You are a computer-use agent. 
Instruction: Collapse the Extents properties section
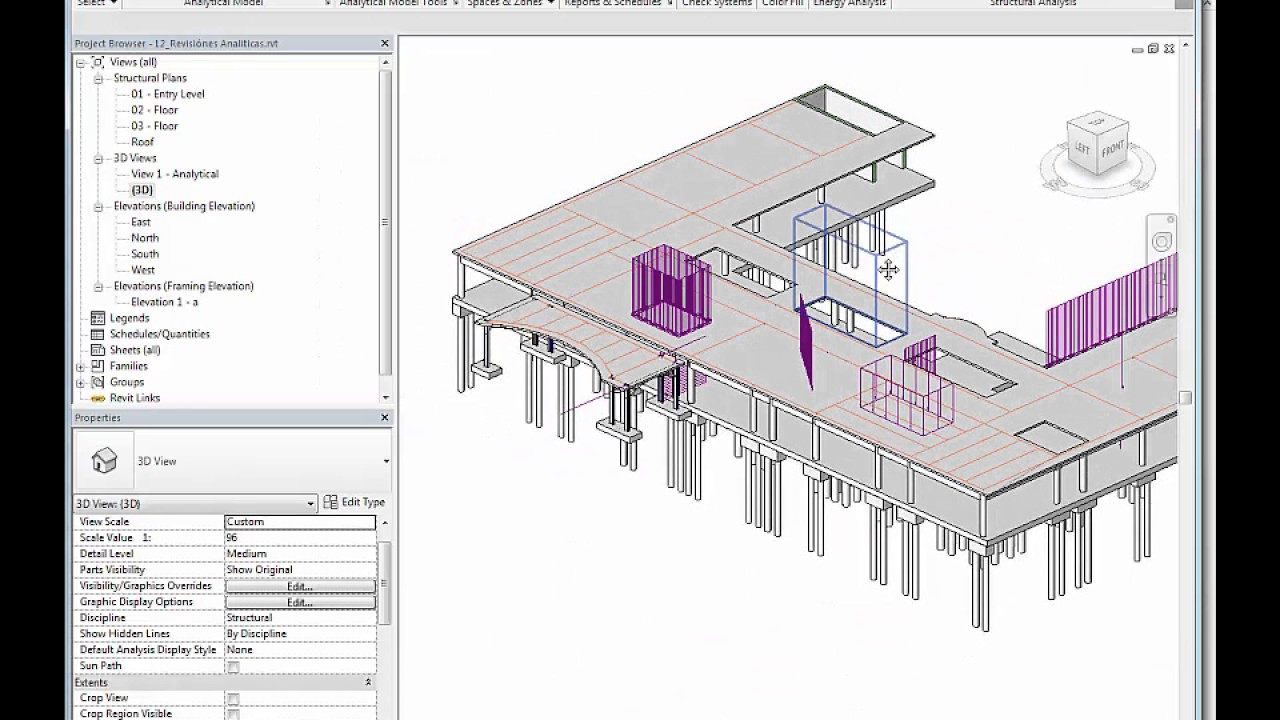[367, 682]
